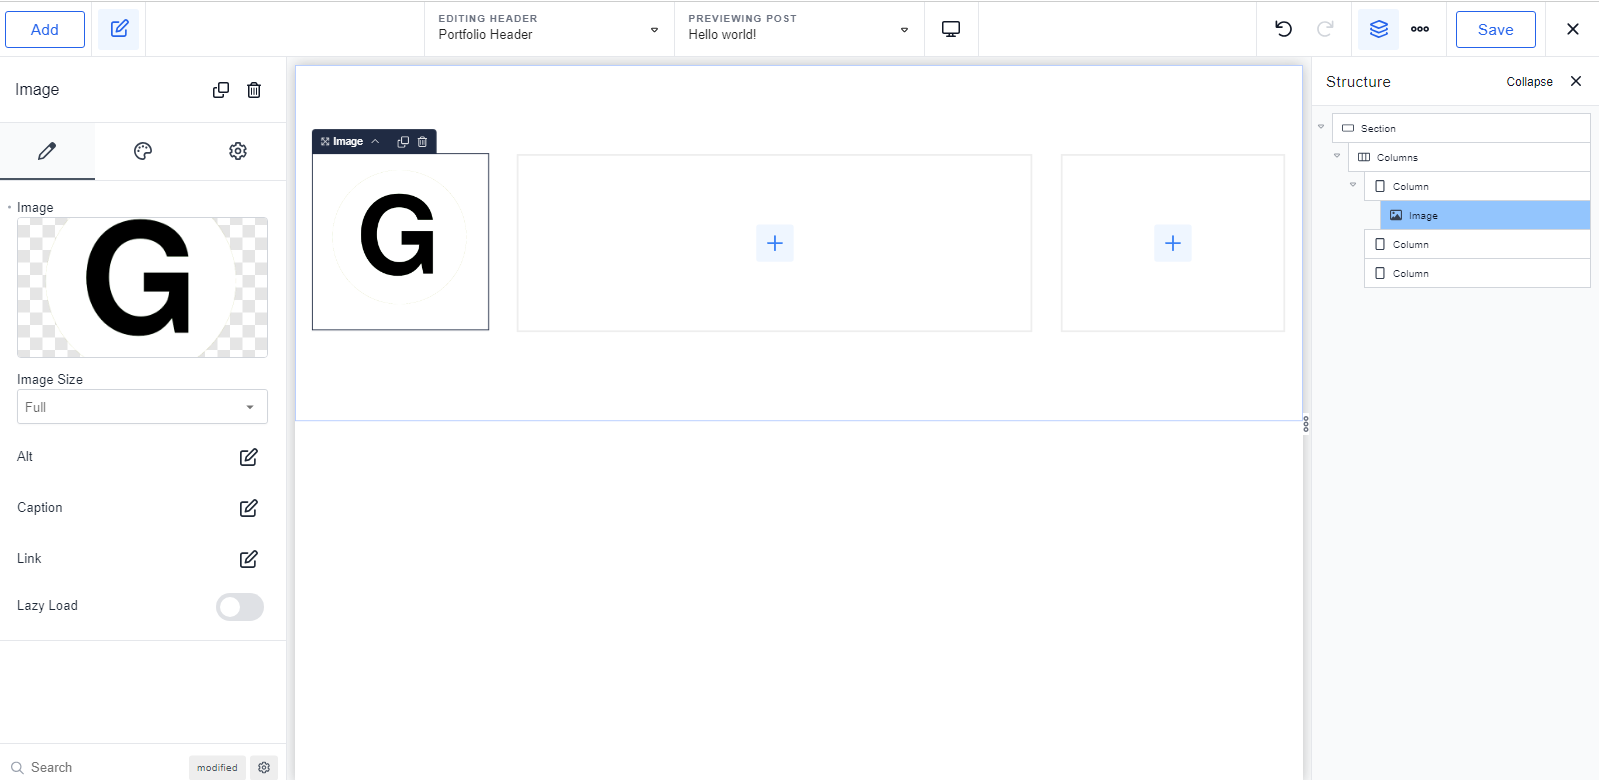Viewport: 1599px width, 780px height.
Task: Open the three-dot more options menu
Action: pyautogui.click(x=1420, y=29)
